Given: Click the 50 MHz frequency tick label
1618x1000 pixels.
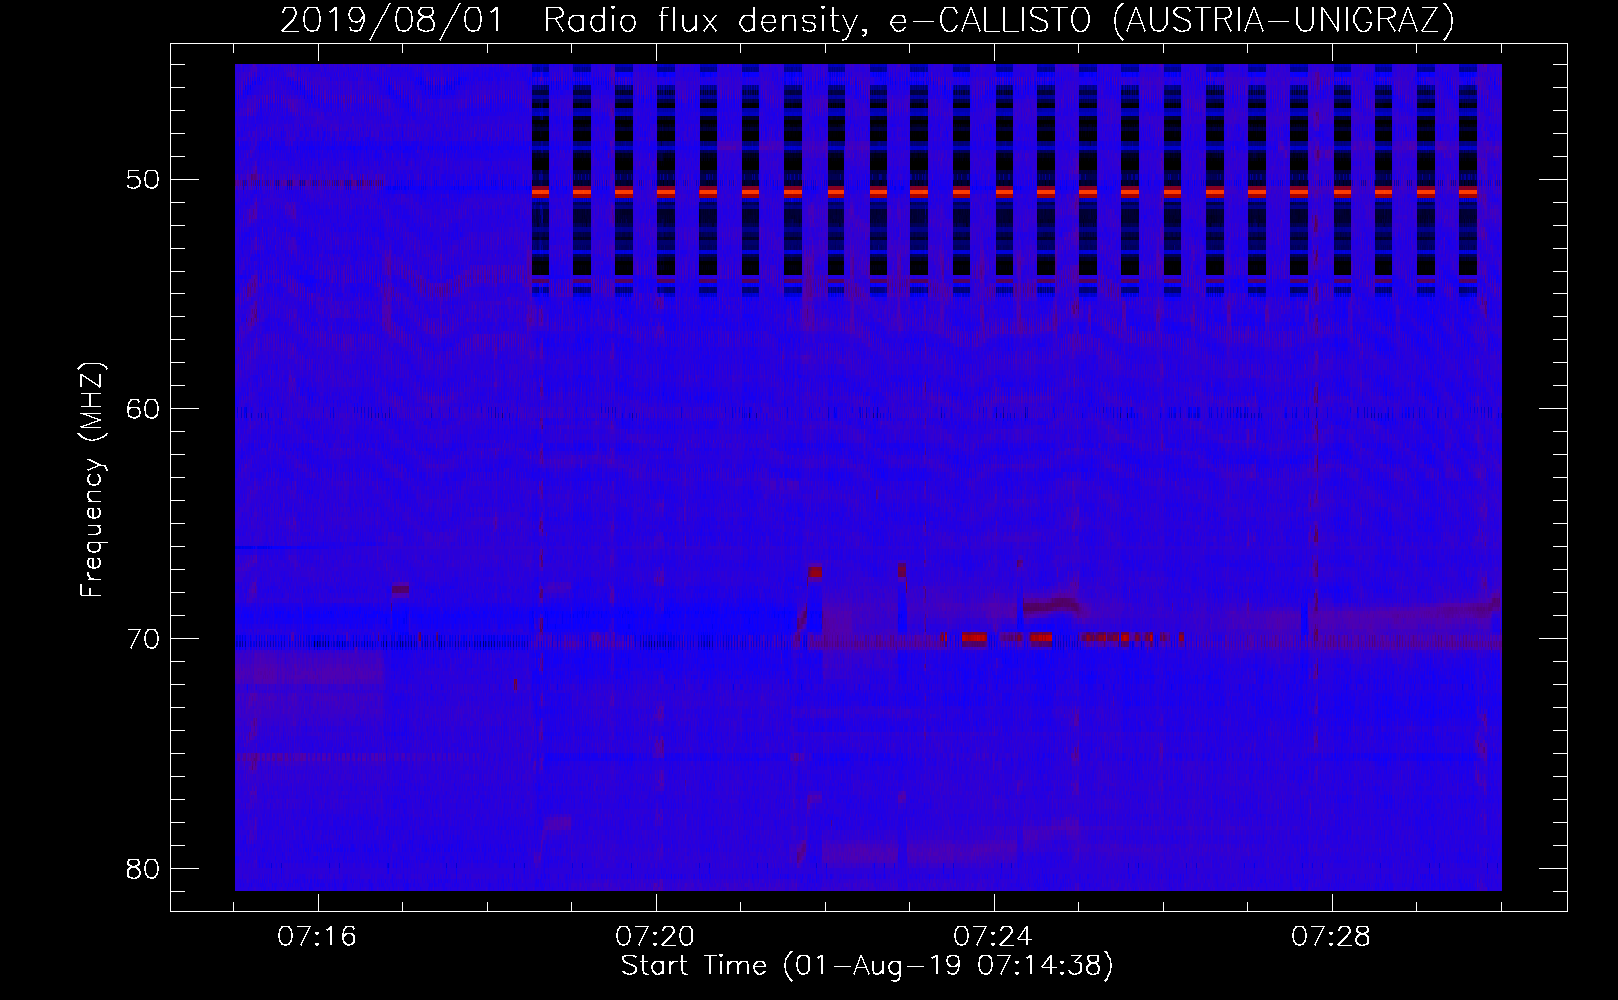Looking at the screenshot, I should tap(143, 180).
